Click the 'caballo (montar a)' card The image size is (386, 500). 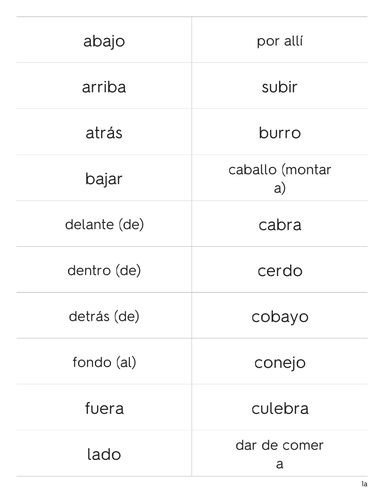point(280,178)
